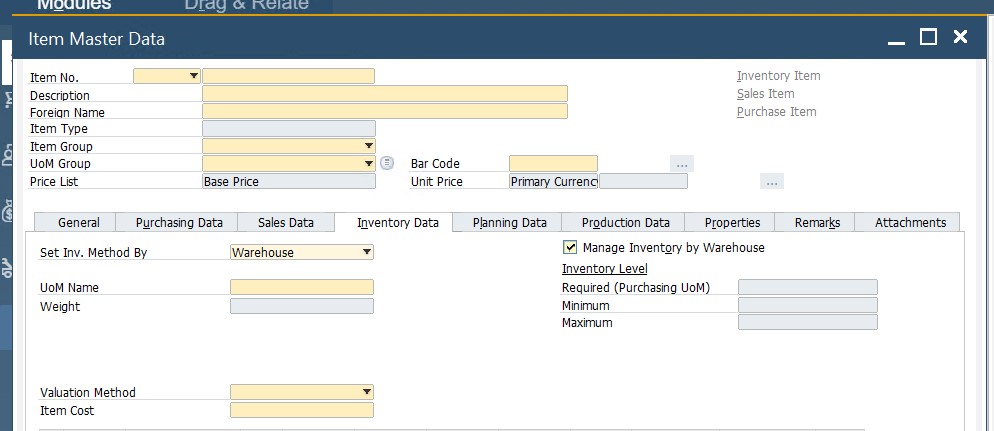Select the Drag & Relate tab
Viewport: 994px width, 431px height.
(246, 5)
